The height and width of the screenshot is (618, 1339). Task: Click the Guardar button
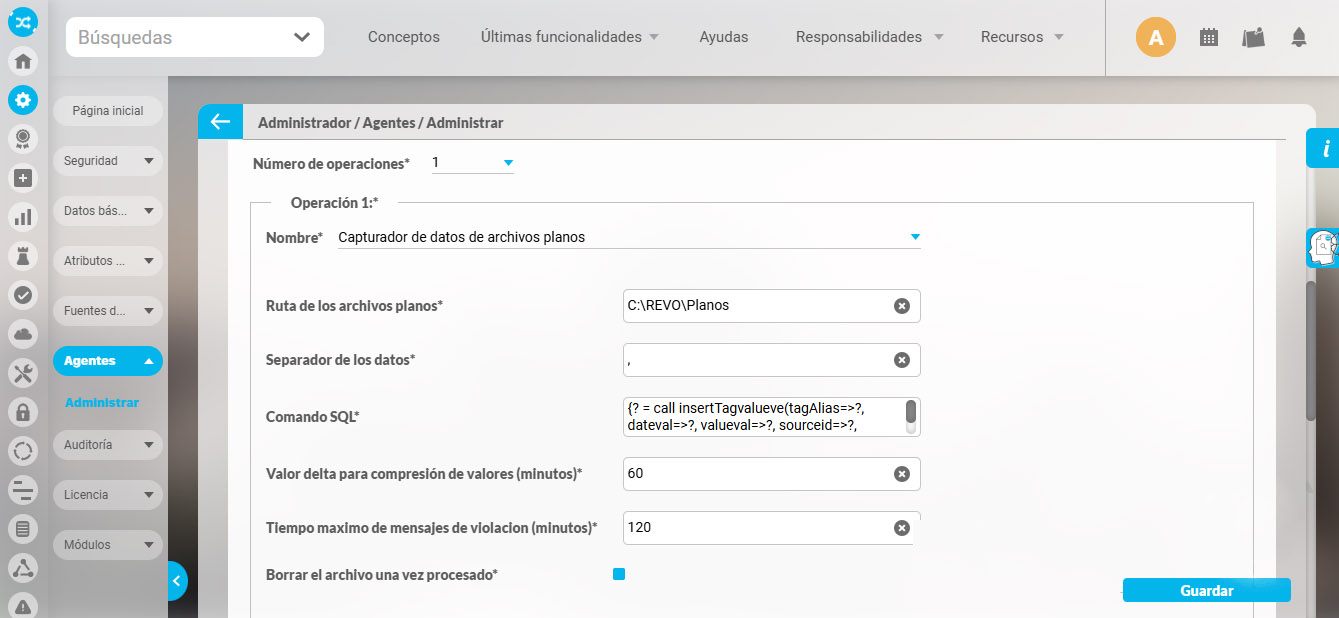1206,590
